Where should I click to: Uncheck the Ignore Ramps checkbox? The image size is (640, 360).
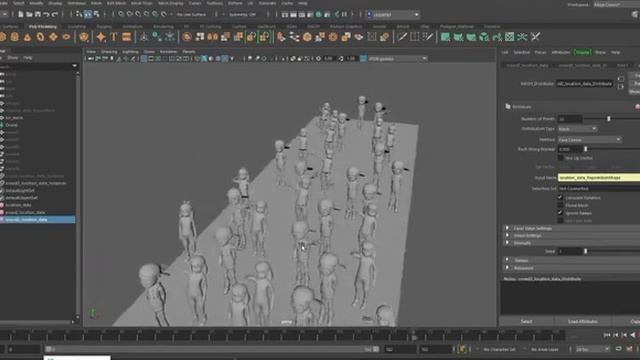coord(560,213)
